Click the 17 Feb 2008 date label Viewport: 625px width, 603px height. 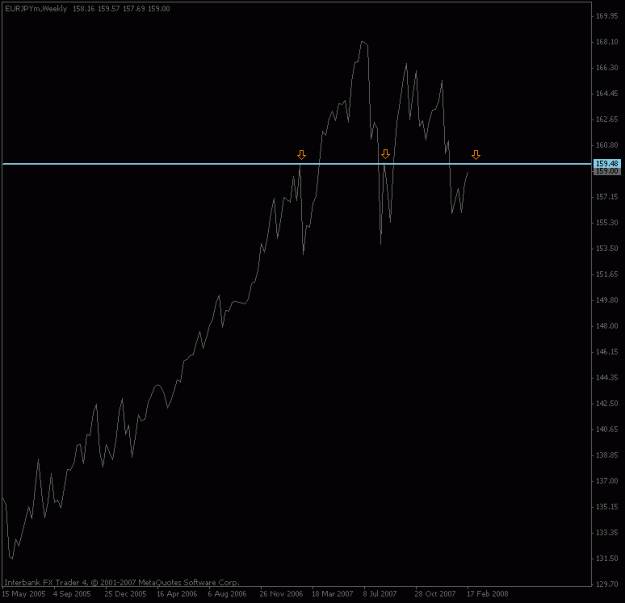(487, 594)
